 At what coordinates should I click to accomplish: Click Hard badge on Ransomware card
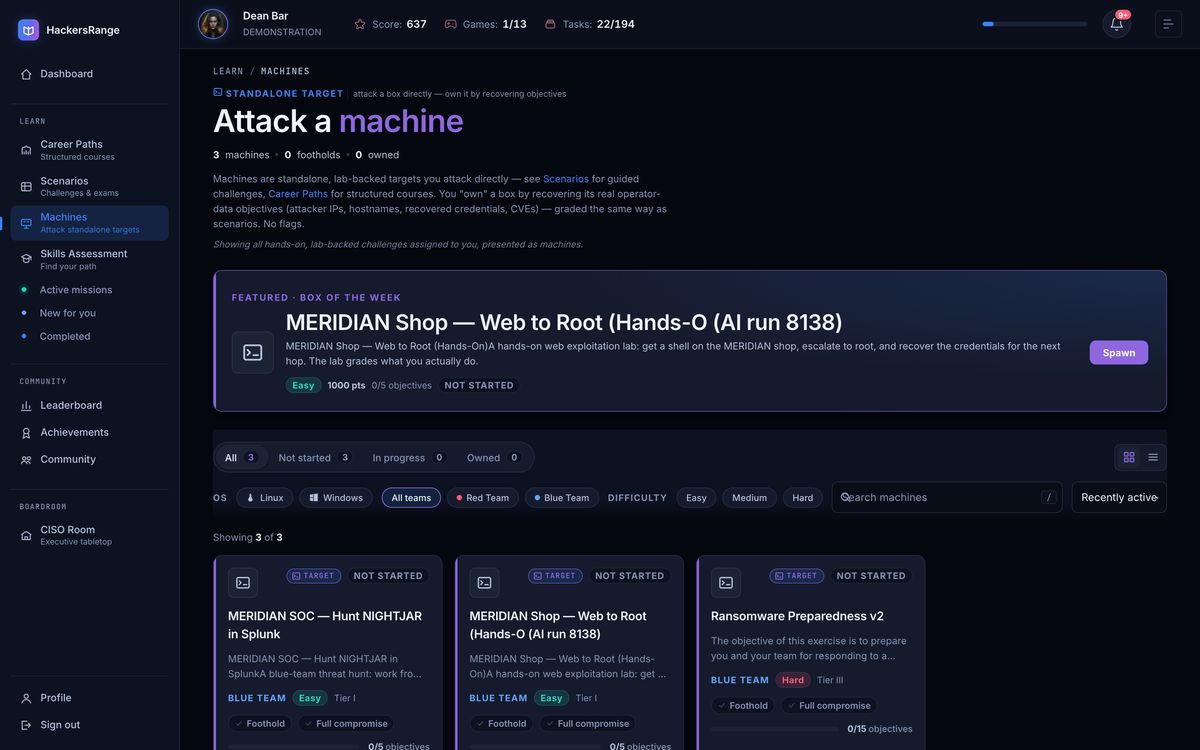[793, 680]
